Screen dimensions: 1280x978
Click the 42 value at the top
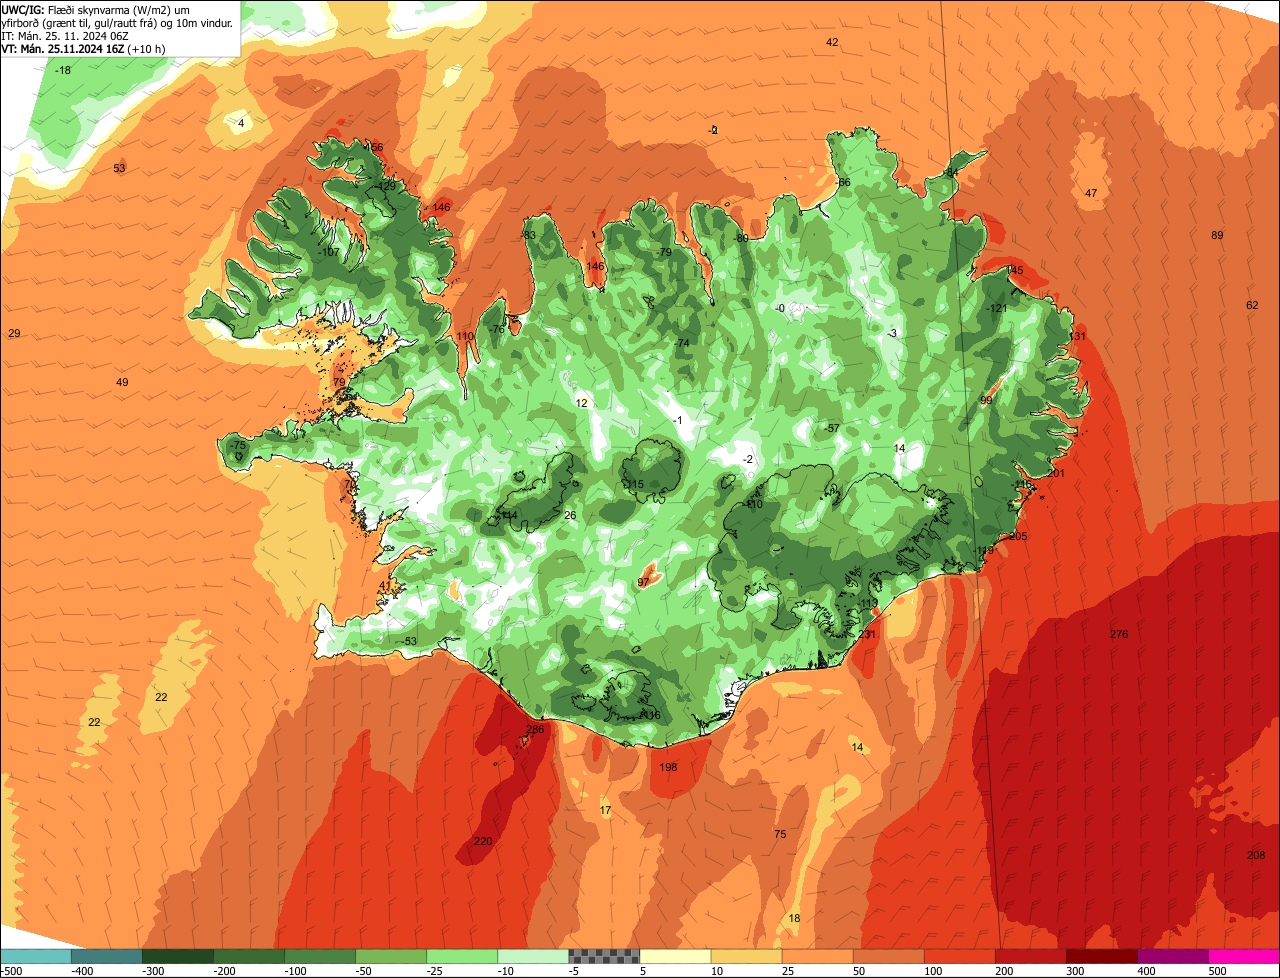(x=832, y=42)
